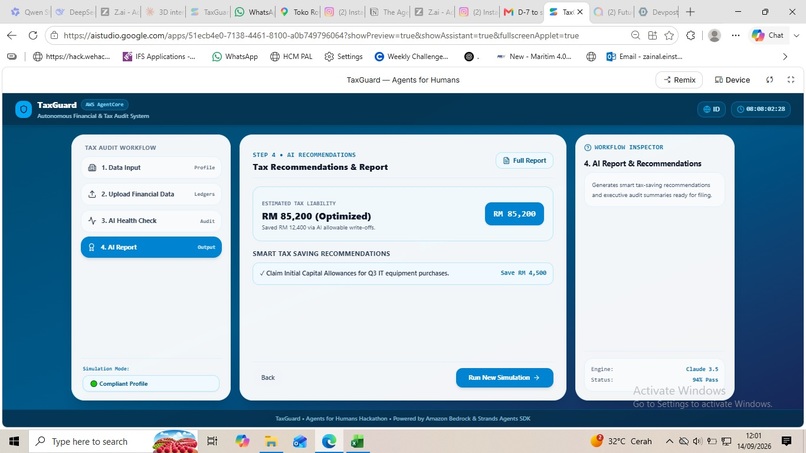
Task: Open the Device preview option
Action: coord(732,80)
